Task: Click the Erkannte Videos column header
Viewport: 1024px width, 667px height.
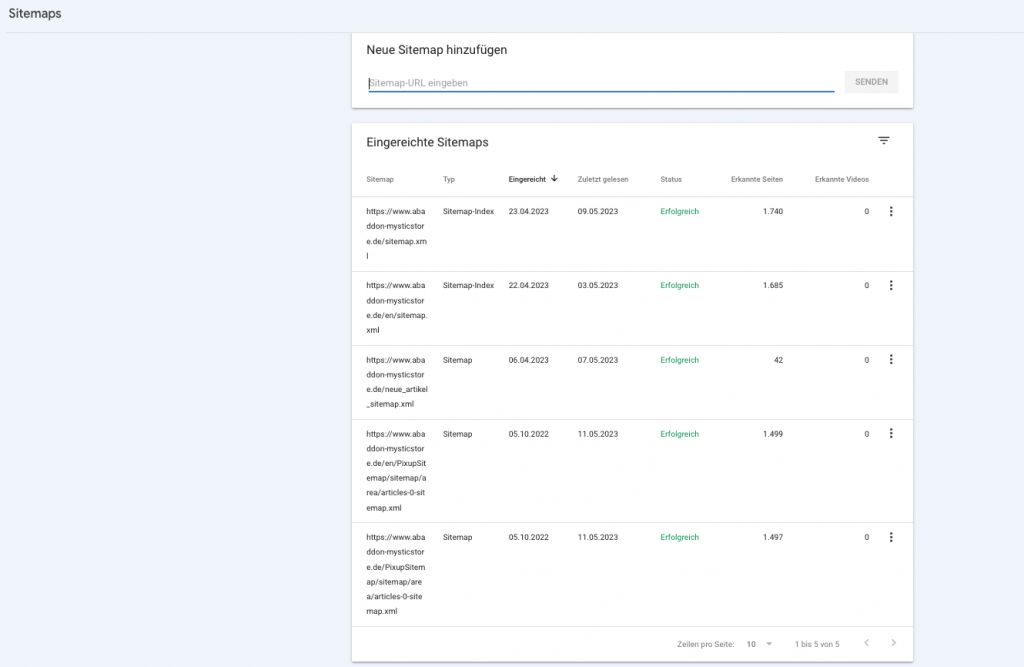Action: [x=841, y=180]
